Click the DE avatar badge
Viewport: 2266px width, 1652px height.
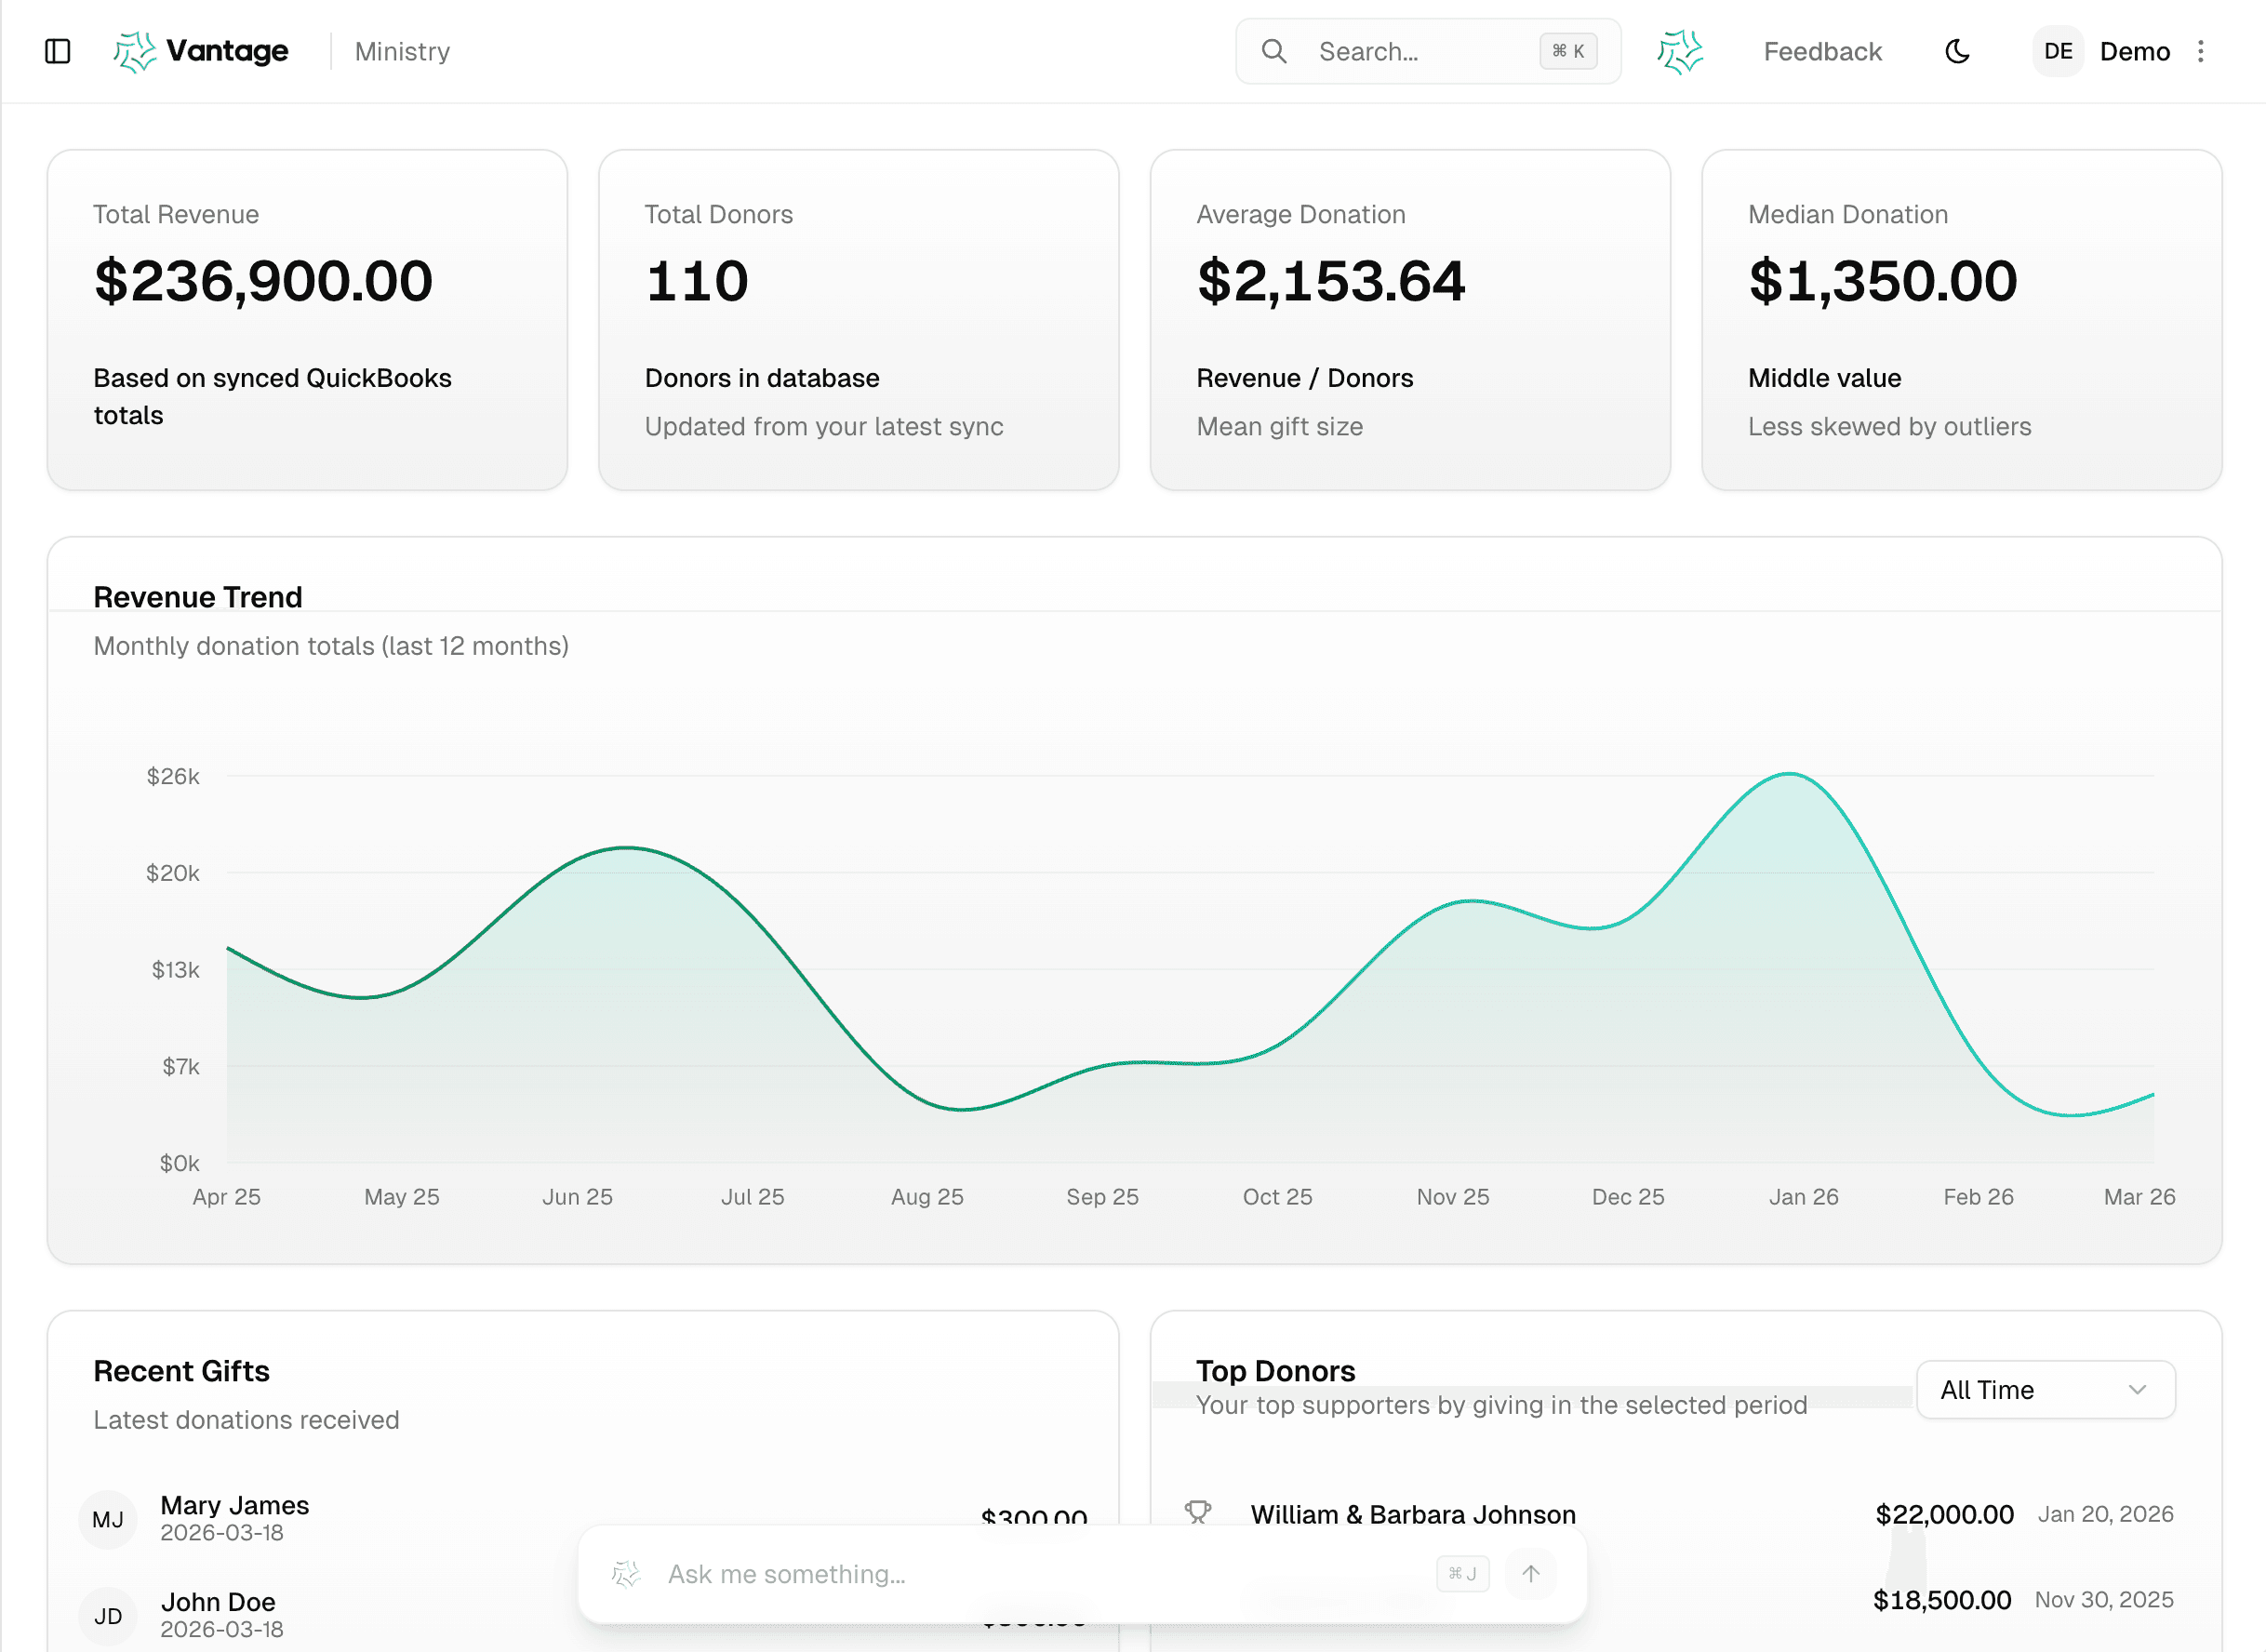pos(2057,51)
